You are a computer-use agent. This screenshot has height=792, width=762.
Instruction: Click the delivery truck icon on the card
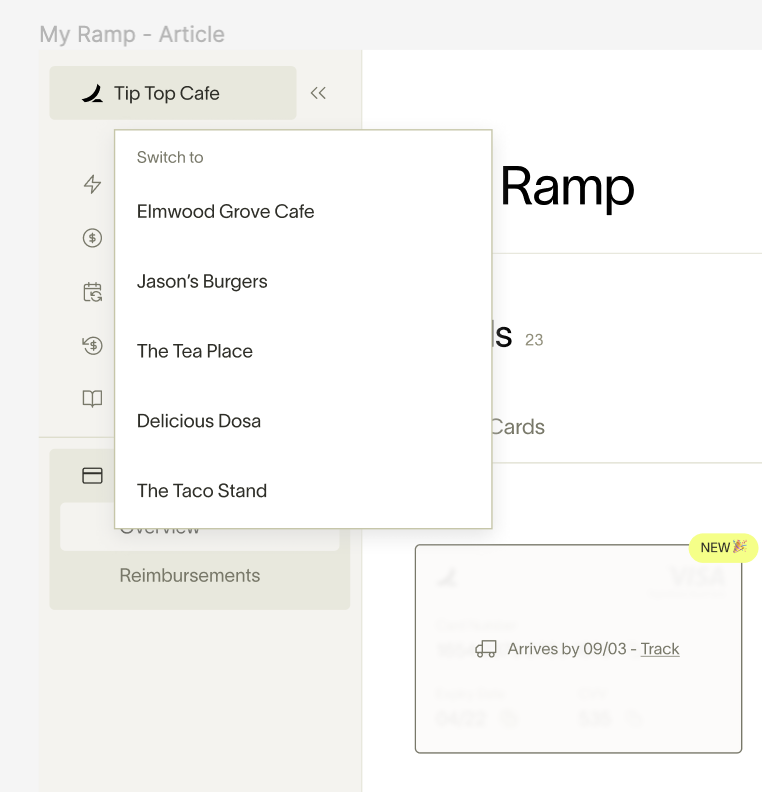click(486, 649)
